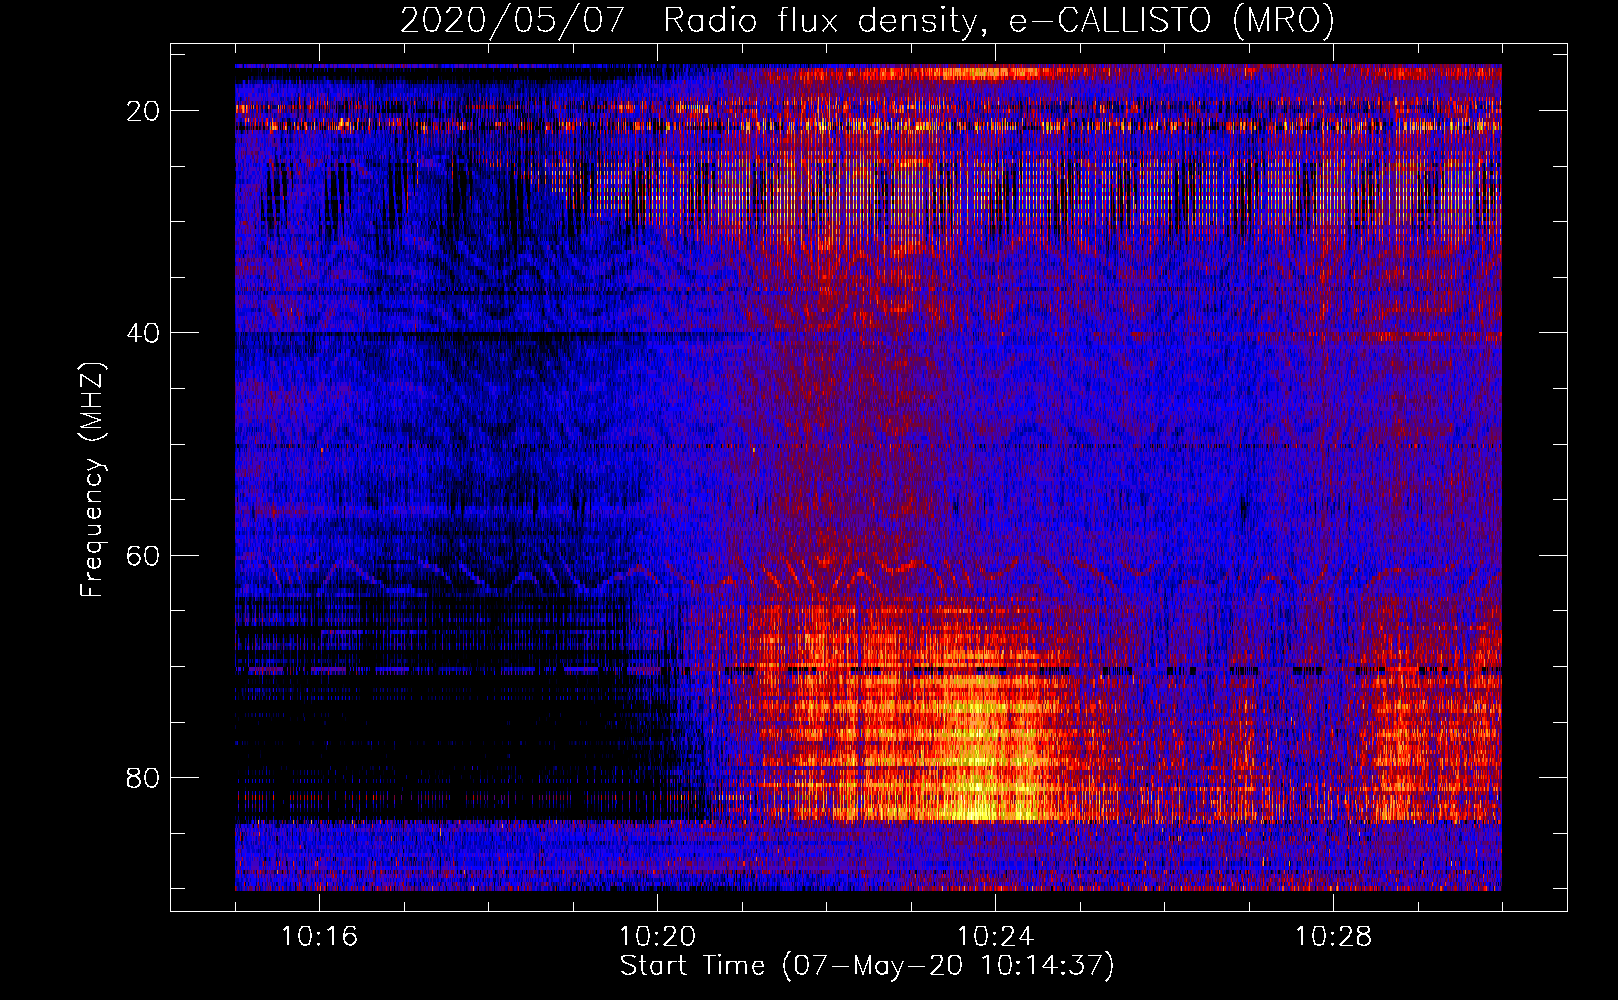Click the 20 MHz frequency tick label
Image resolution: width=1618 pixels, height=1000 pixels.
(x=143, y=111)
